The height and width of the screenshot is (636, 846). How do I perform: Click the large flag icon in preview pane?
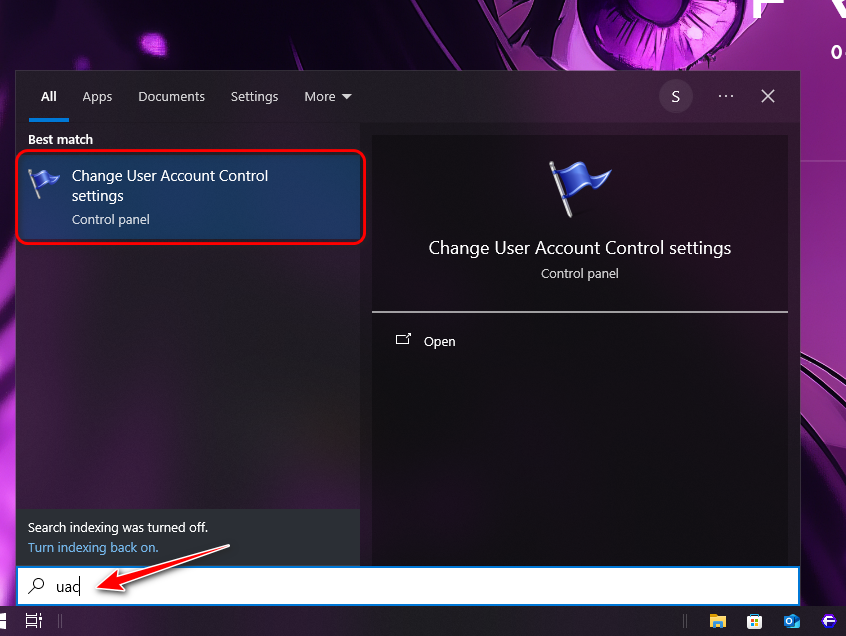579,189
